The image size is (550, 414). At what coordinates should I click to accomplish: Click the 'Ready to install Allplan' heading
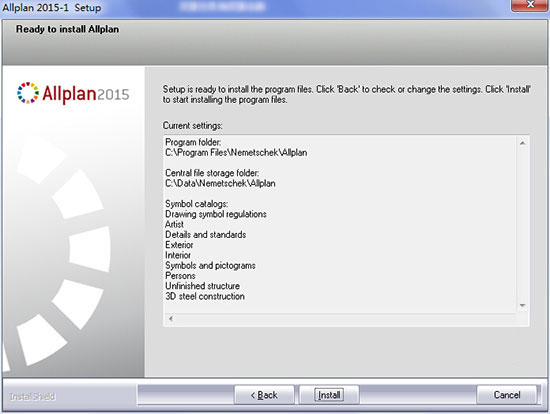pyautogui.click(x=67, y=29)
